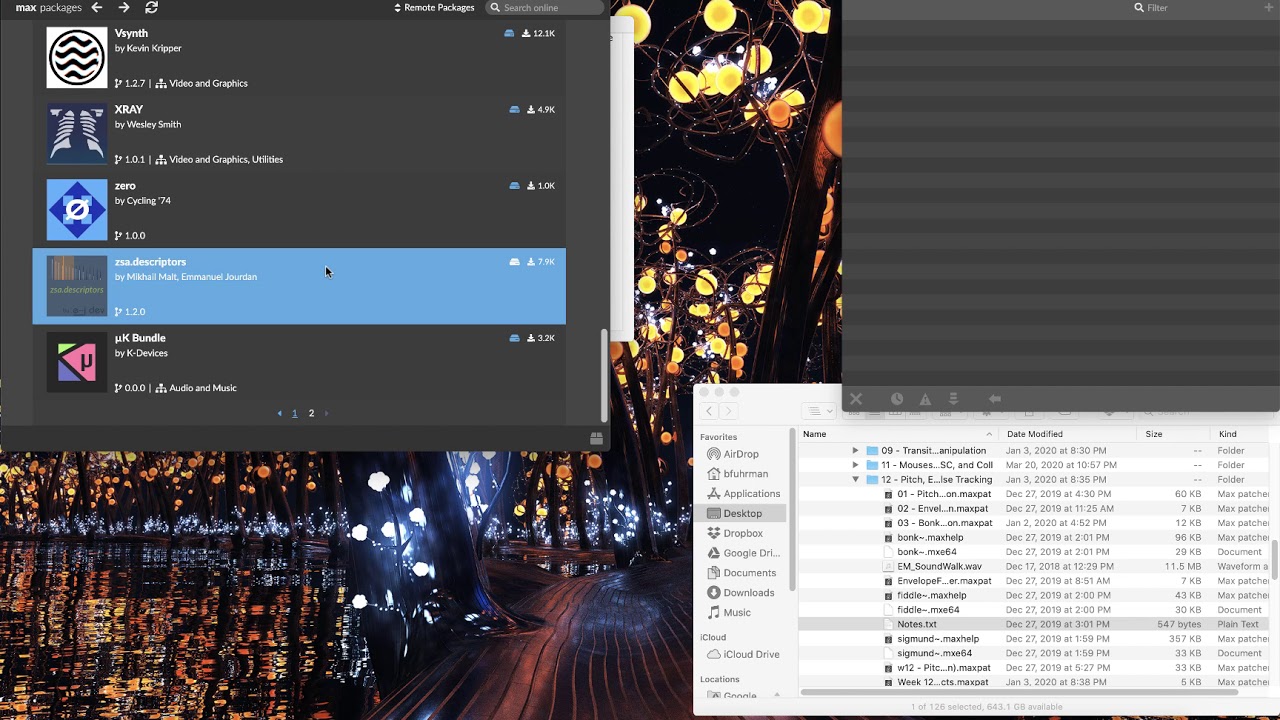Click the blue package icon for zero
1280x720 pixels.
point(514,186)
